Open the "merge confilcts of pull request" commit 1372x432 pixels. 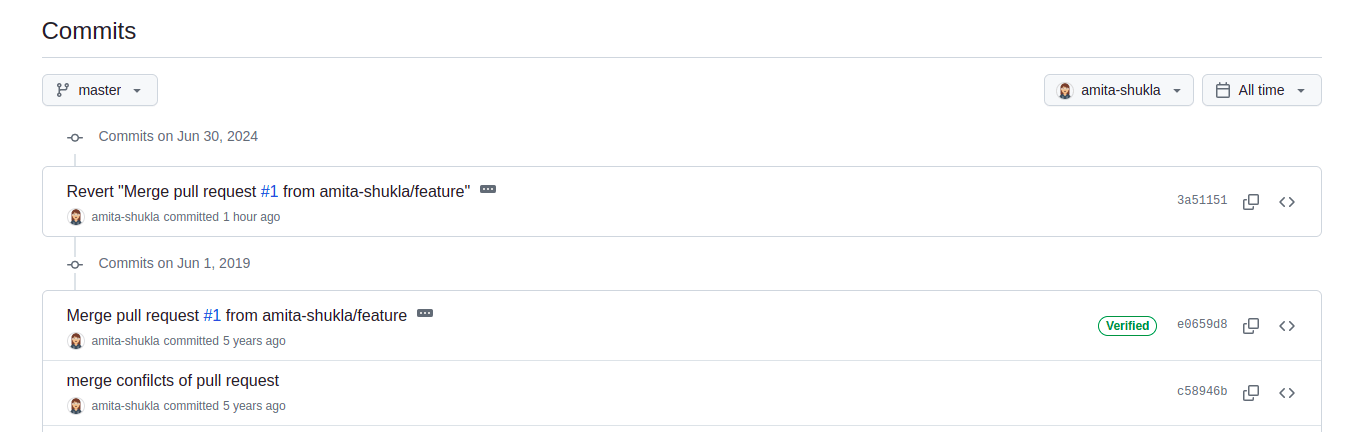click(173, 380)
